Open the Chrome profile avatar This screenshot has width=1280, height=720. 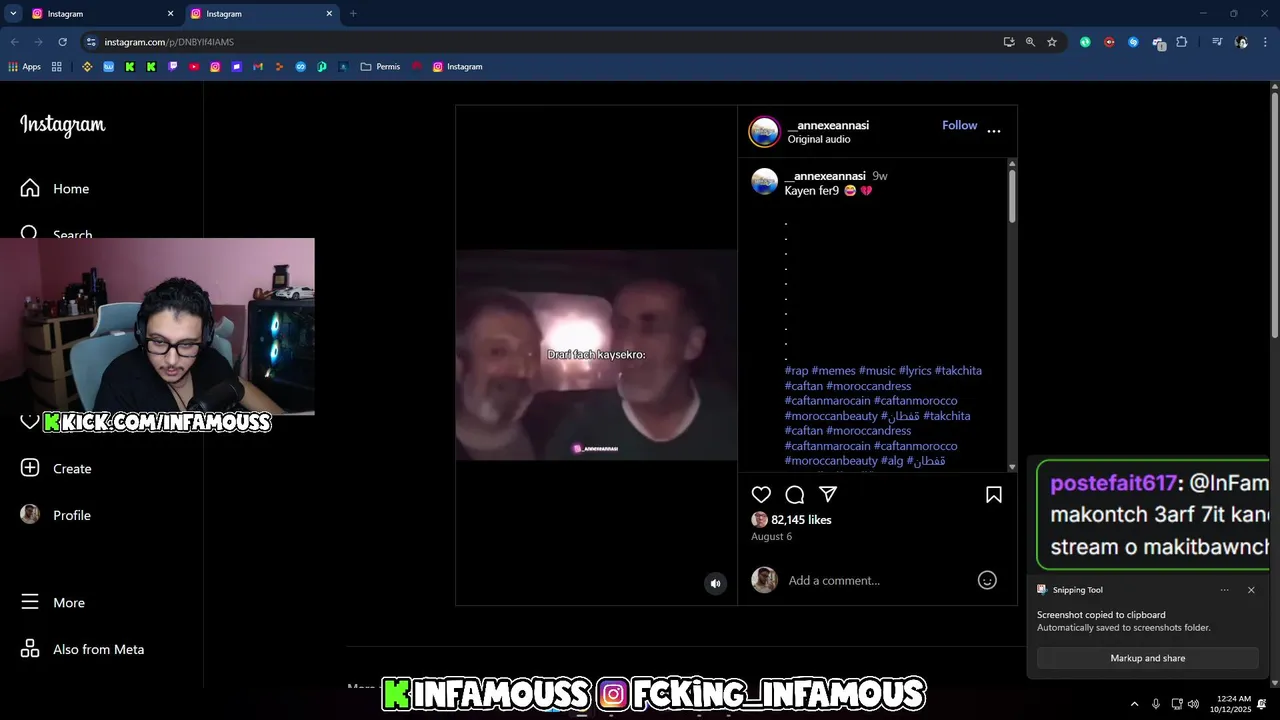pyautogui.click(x=1242, y=42)
